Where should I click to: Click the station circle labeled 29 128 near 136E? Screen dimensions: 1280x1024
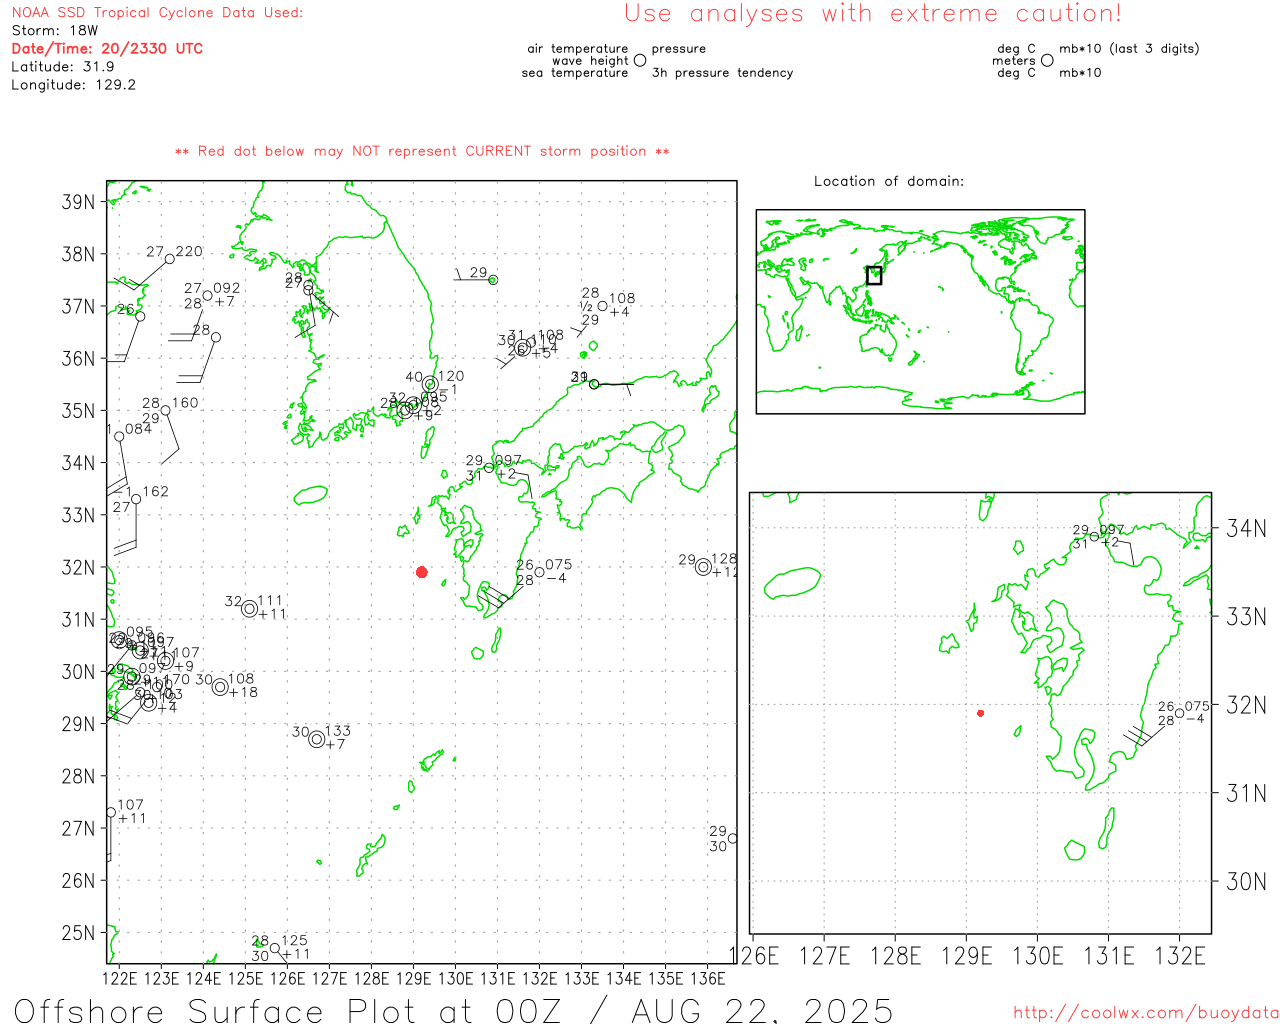coord(704,567)
